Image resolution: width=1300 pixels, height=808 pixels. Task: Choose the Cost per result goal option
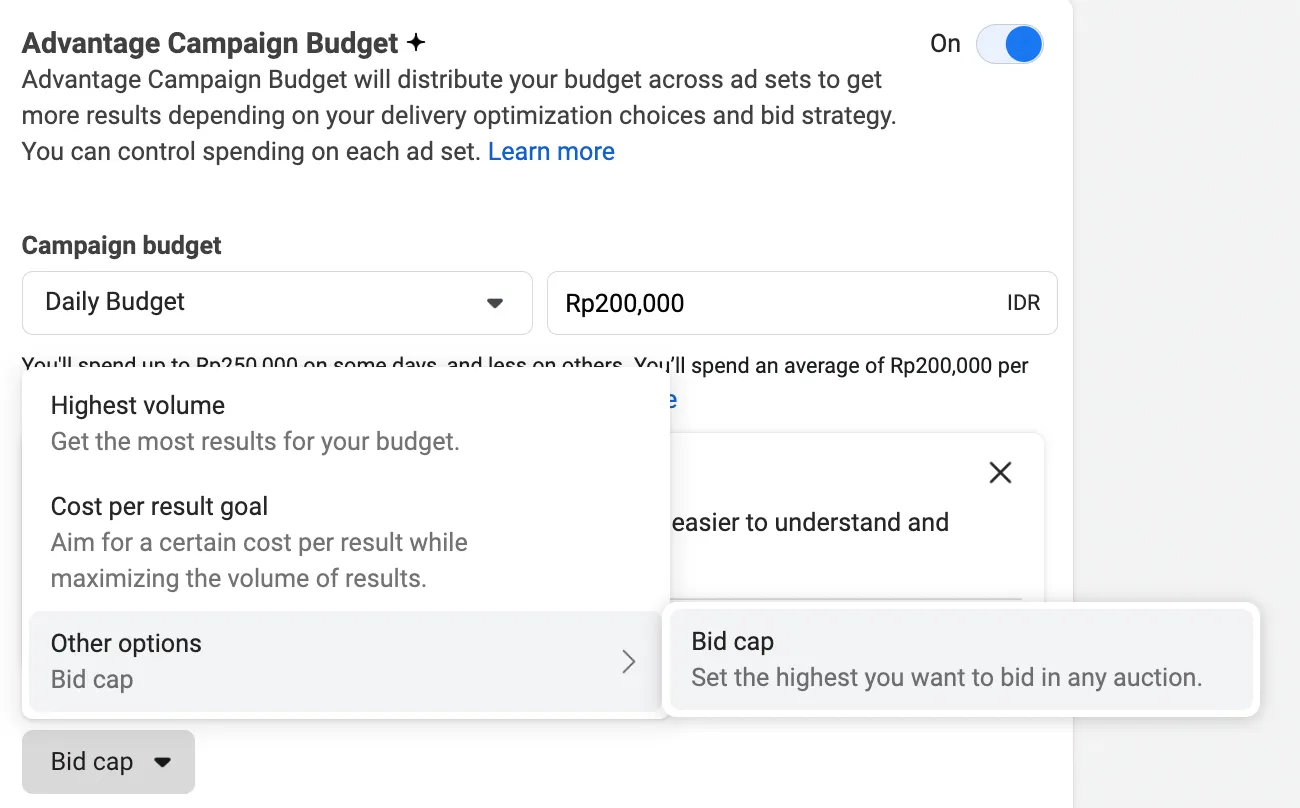pos(346,542)
